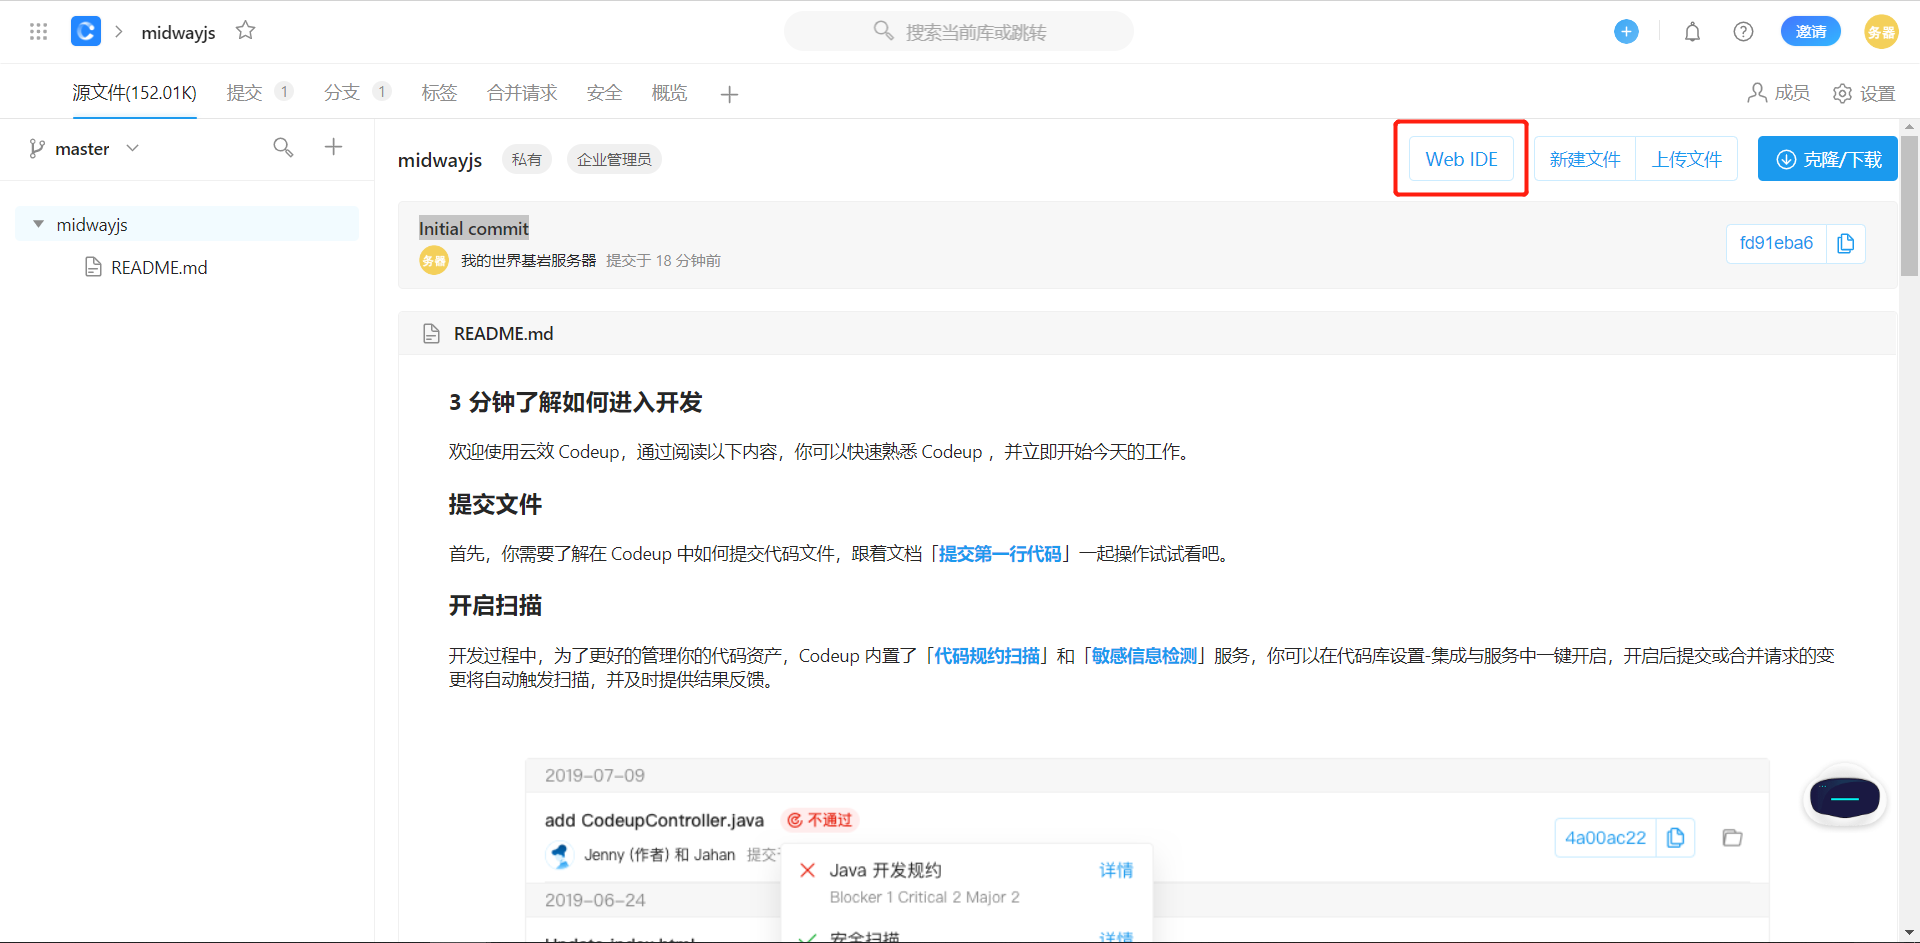
Task: Open the 代码规约扫描 link
Action: coord(986,656)
